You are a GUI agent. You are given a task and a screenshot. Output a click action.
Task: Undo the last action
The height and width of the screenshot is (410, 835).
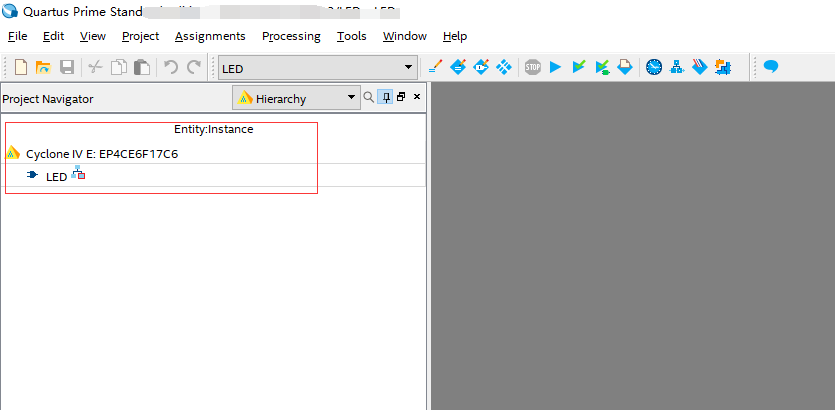click(171, 67)
